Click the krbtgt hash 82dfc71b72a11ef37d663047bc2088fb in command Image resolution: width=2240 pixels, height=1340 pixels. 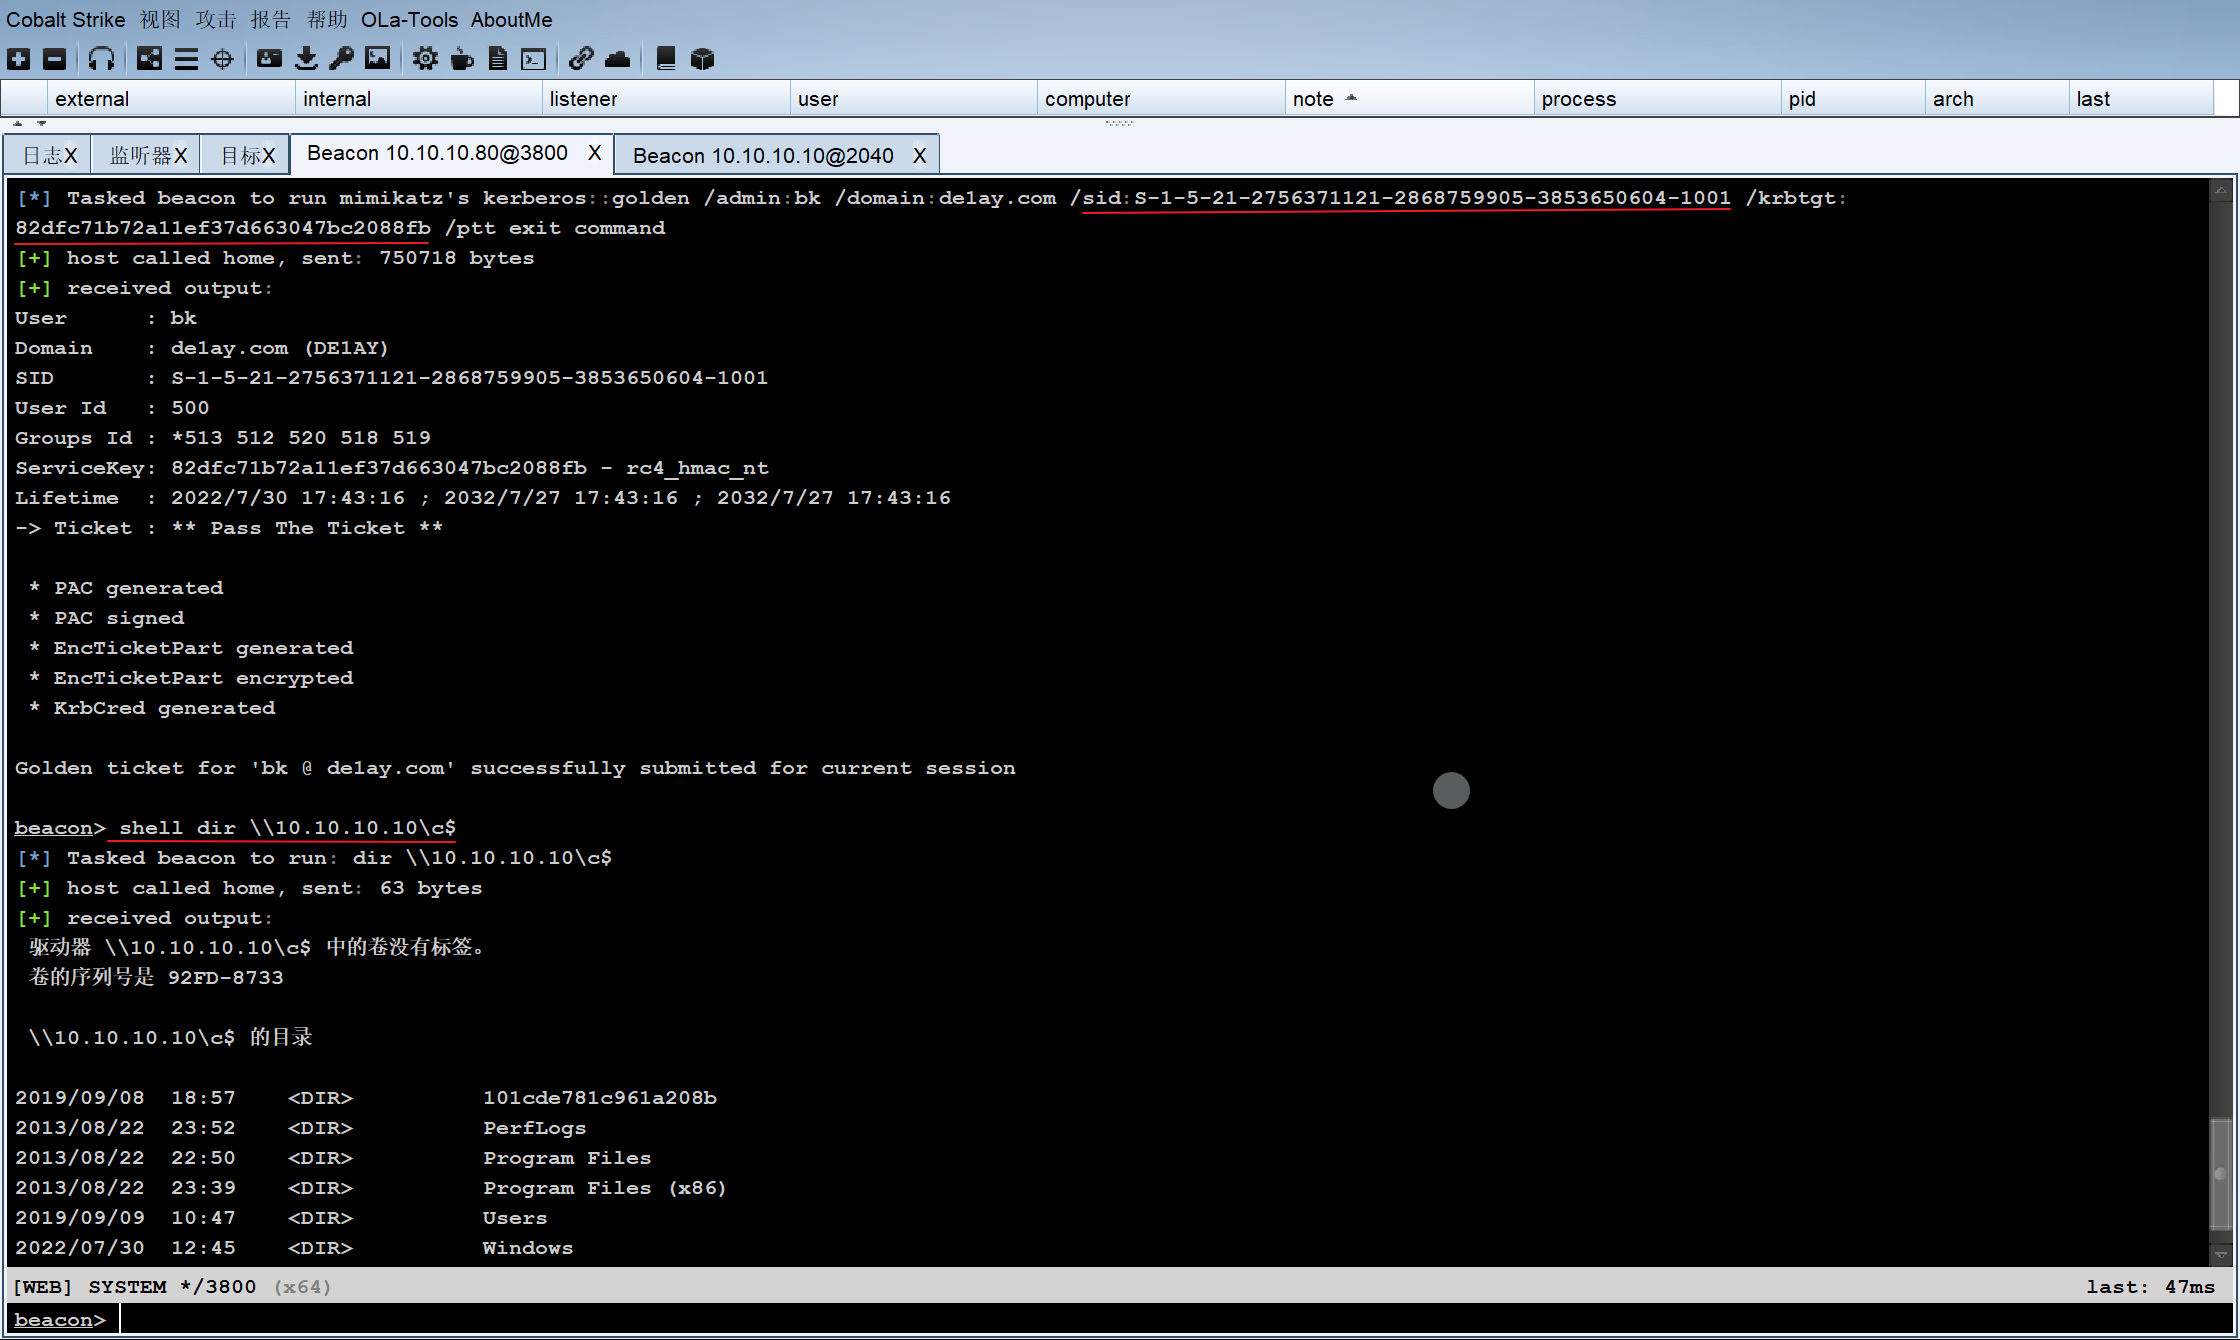223,228
